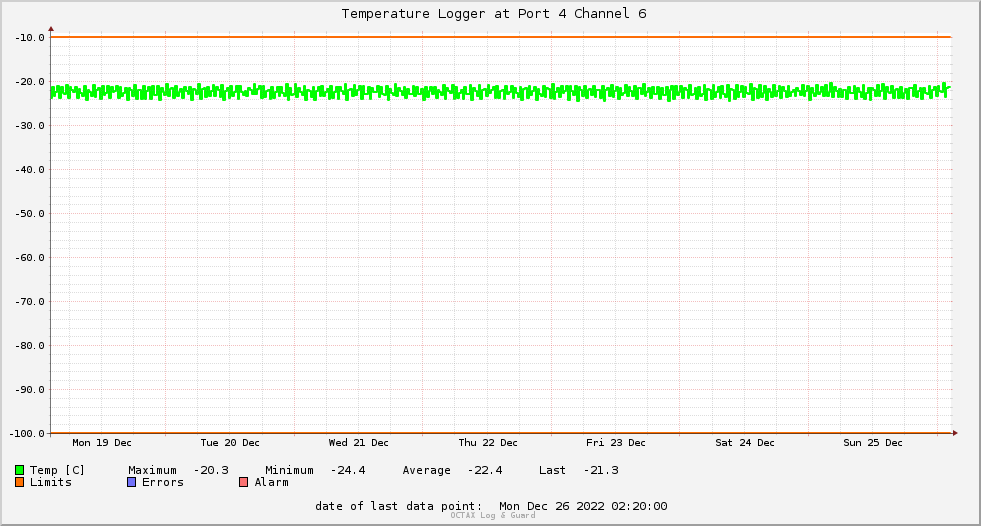Click the red Alarm legend swatch
The image size is (981, 526).
click(x=243, y=482)
